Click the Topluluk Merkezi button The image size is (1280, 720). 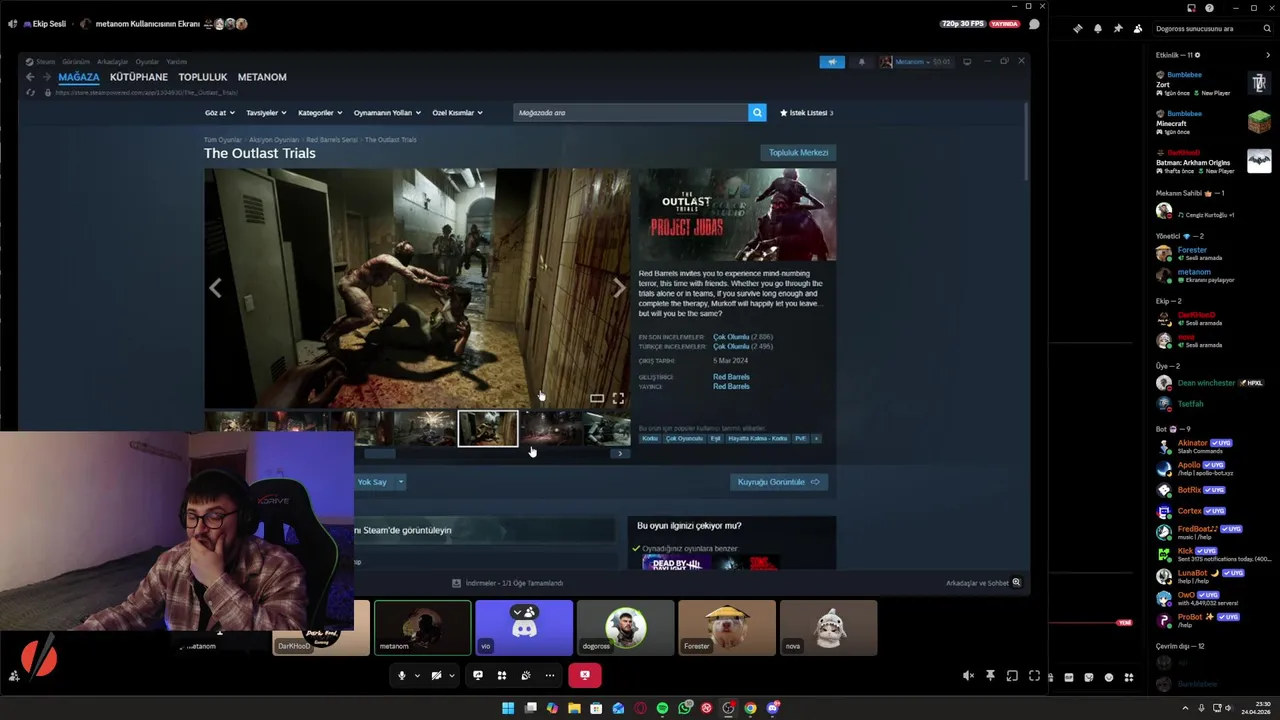click(x=798, y=153)
